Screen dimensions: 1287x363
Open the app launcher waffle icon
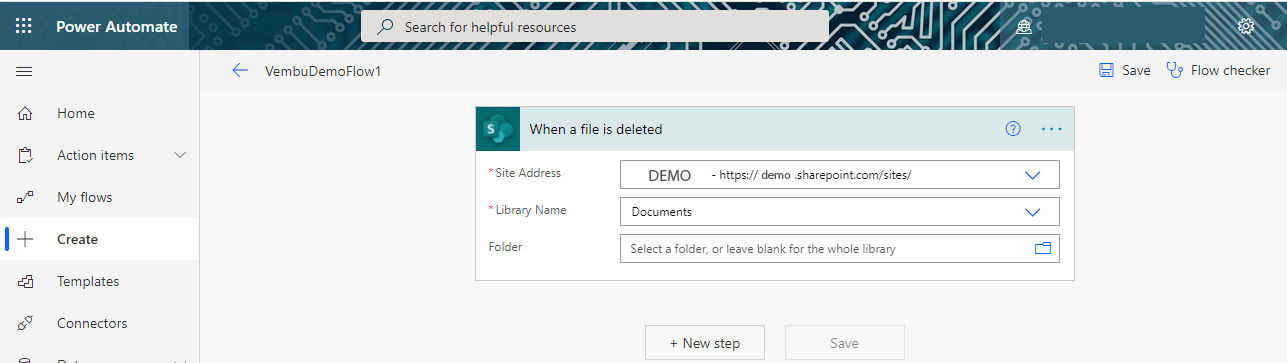(24, 26)
